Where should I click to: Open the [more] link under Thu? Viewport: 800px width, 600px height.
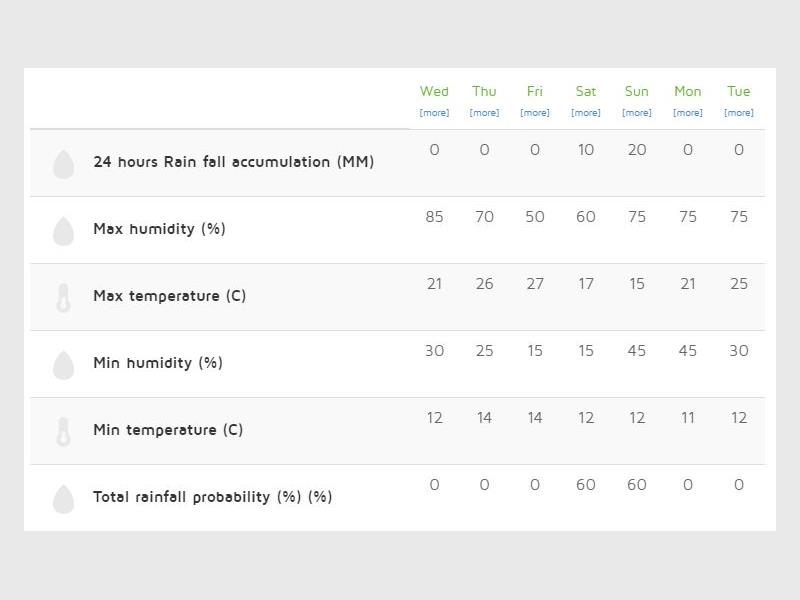[484, 113]
